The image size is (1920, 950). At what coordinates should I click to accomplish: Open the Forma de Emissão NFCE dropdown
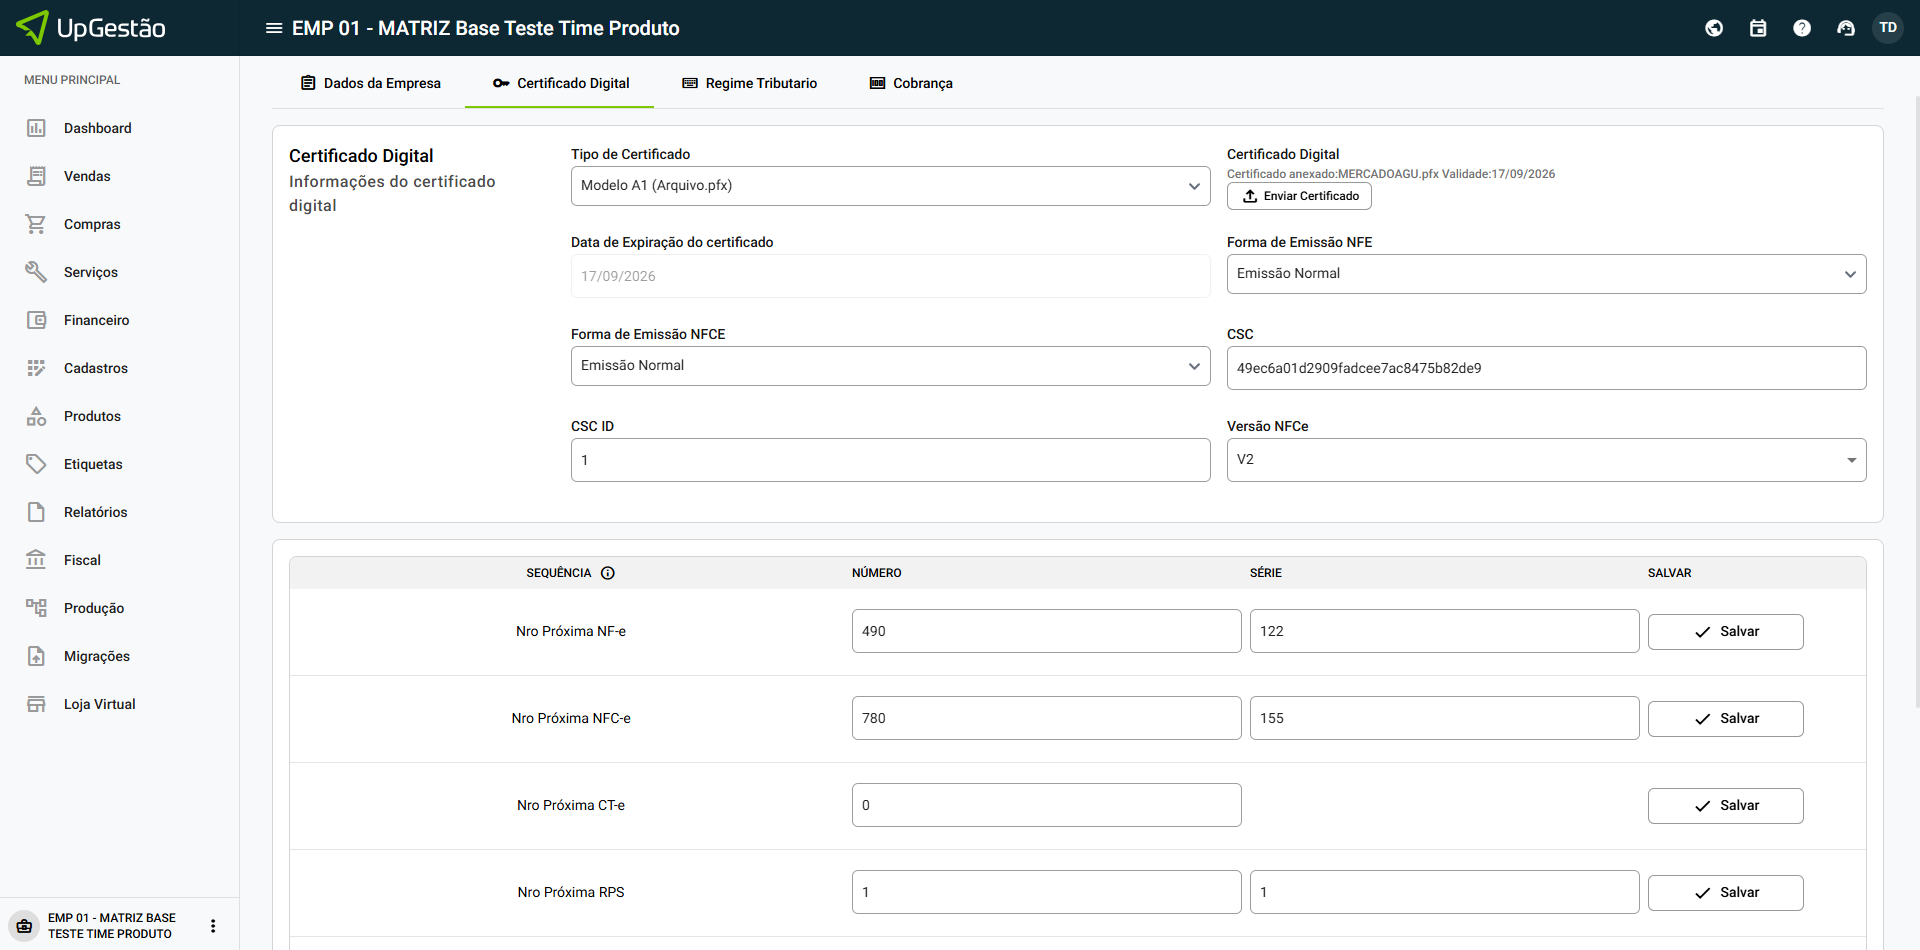click(x=890, y=366)
